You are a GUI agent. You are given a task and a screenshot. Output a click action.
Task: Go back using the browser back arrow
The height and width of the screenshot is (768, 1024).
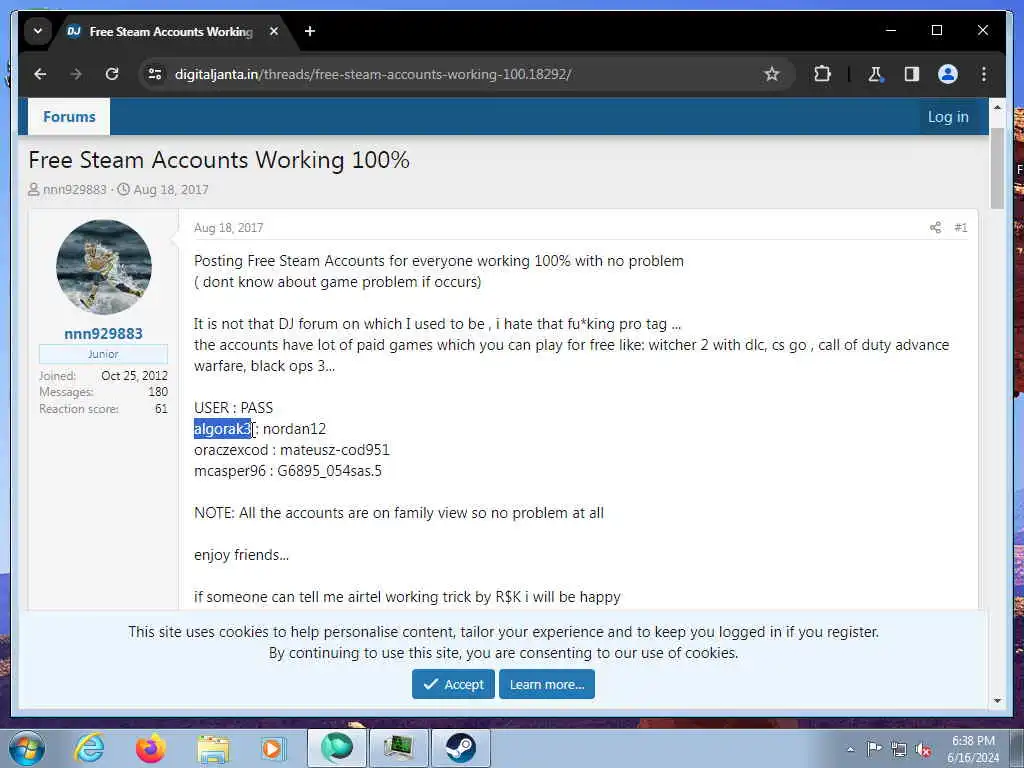(x=40, y=74)
